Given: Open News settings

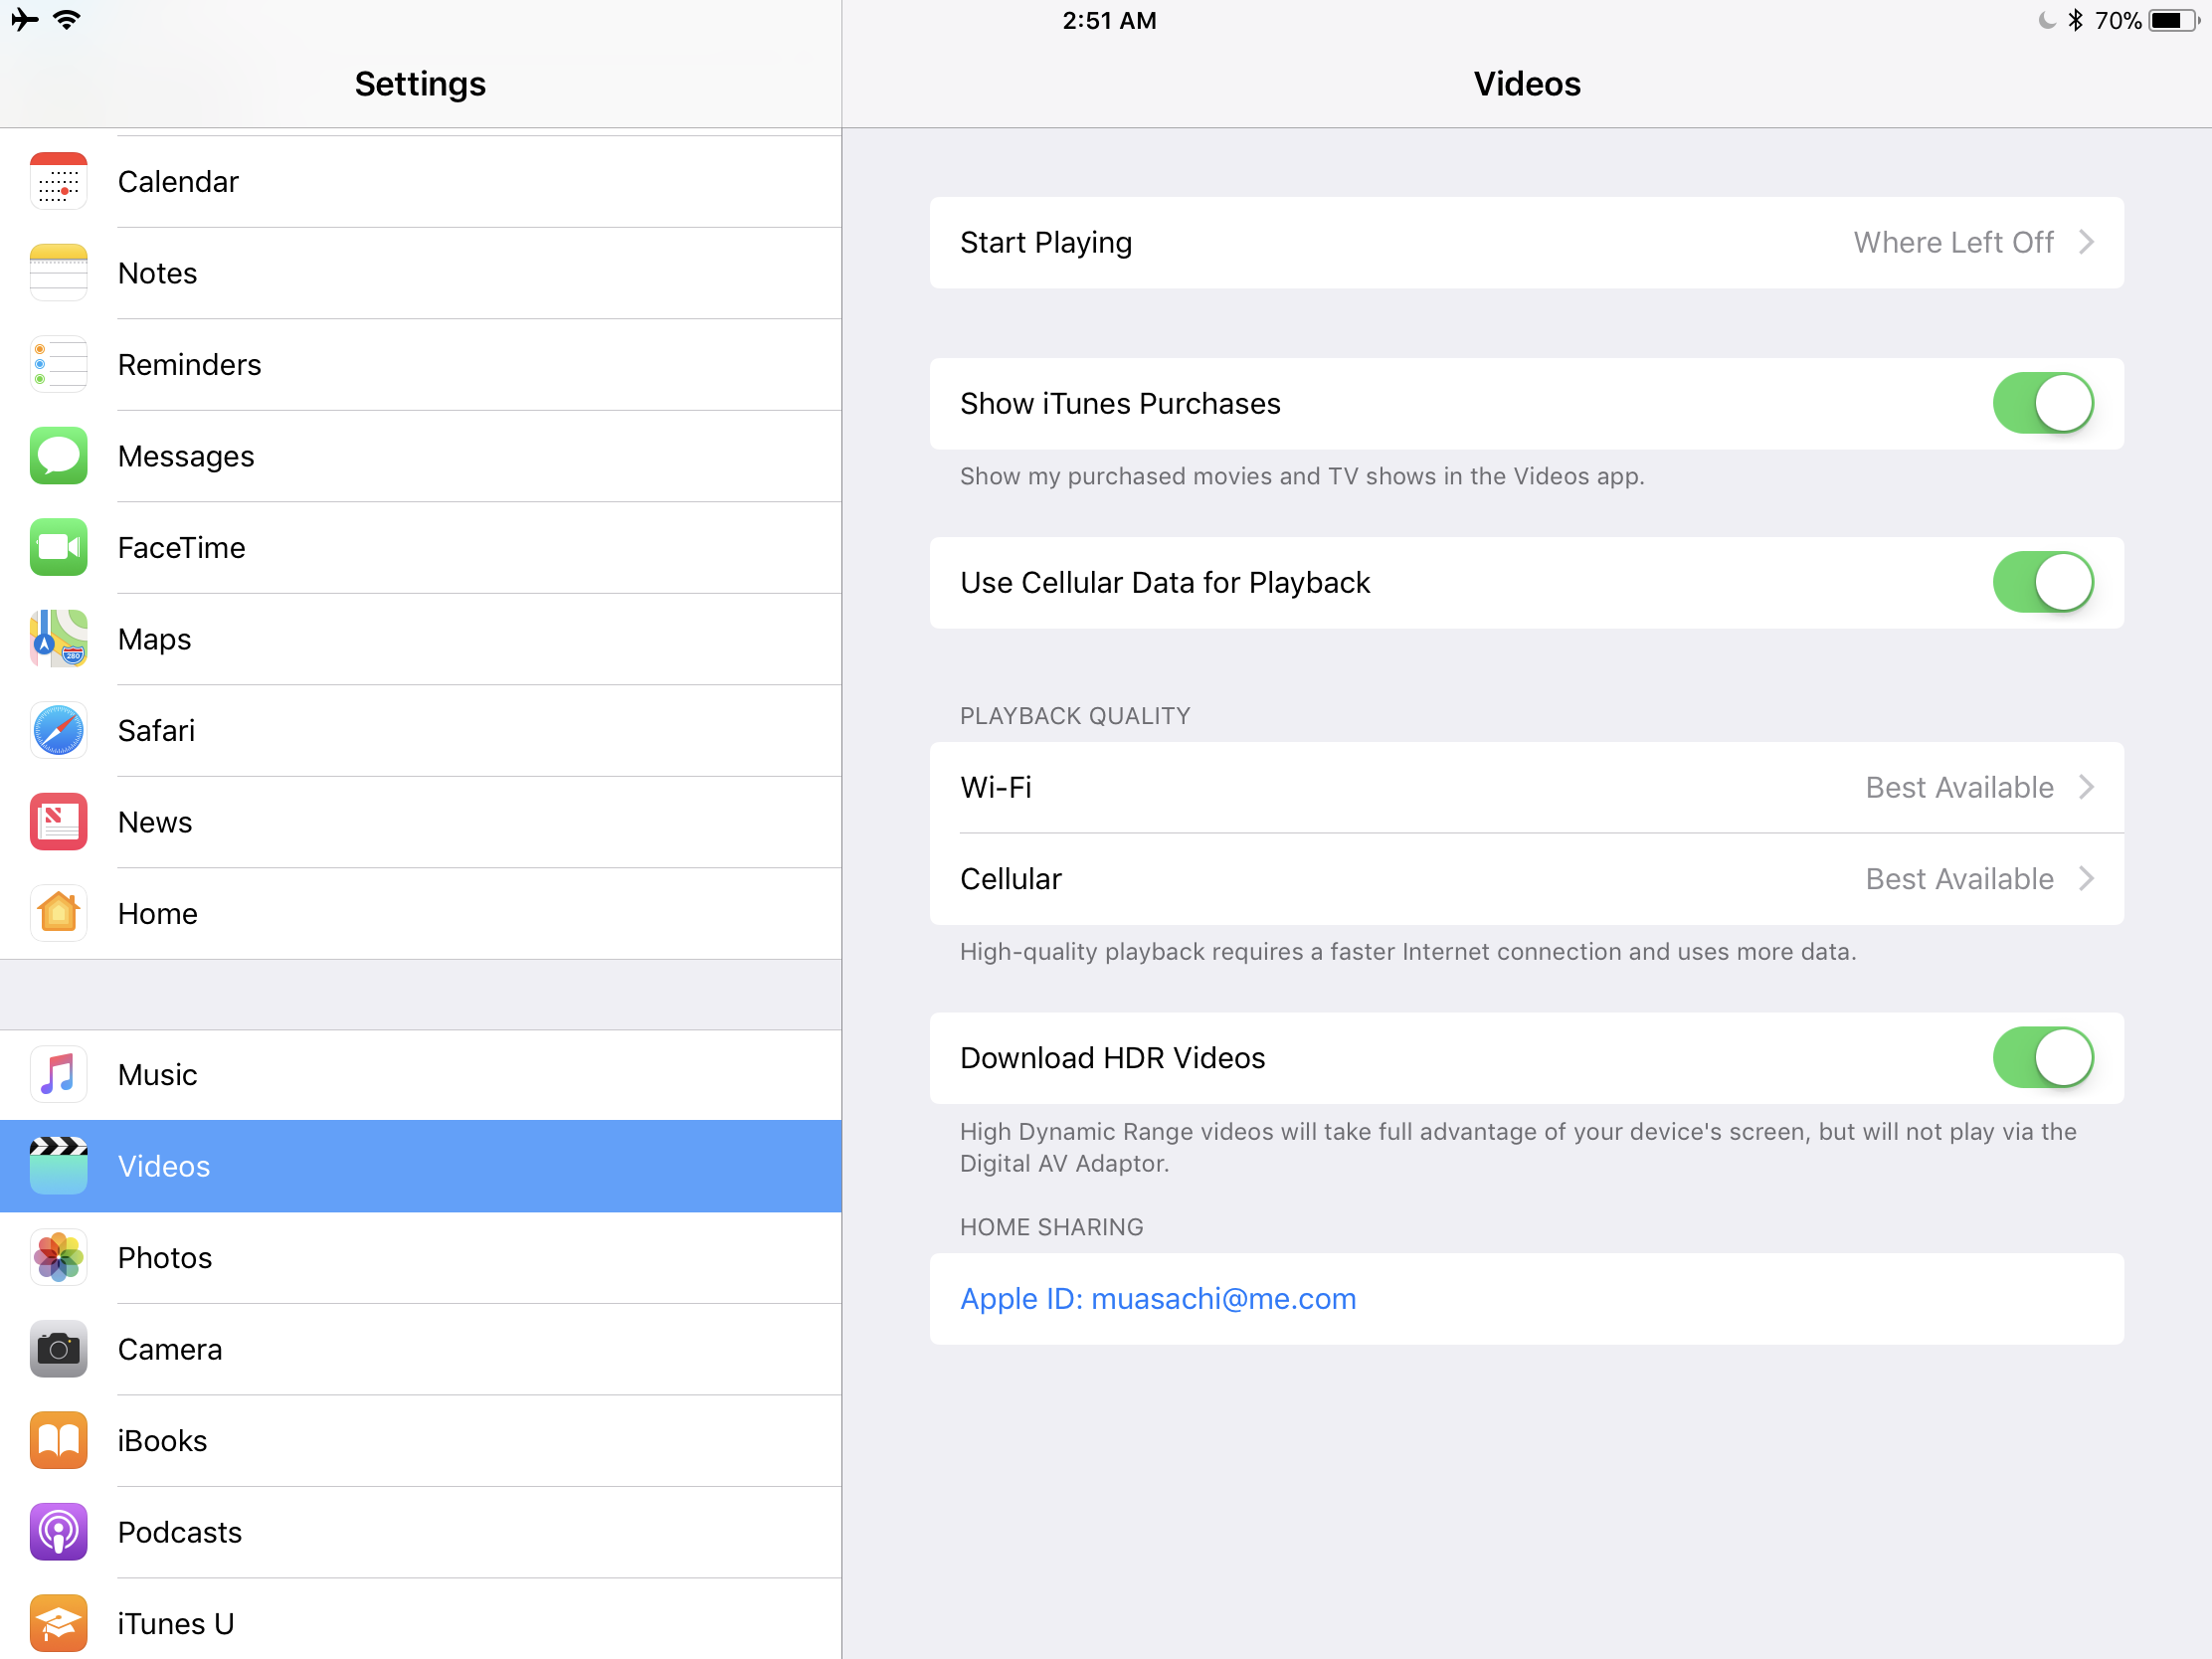Looking at the screenshot, I should pyautogui.click(x=420, y=822).
